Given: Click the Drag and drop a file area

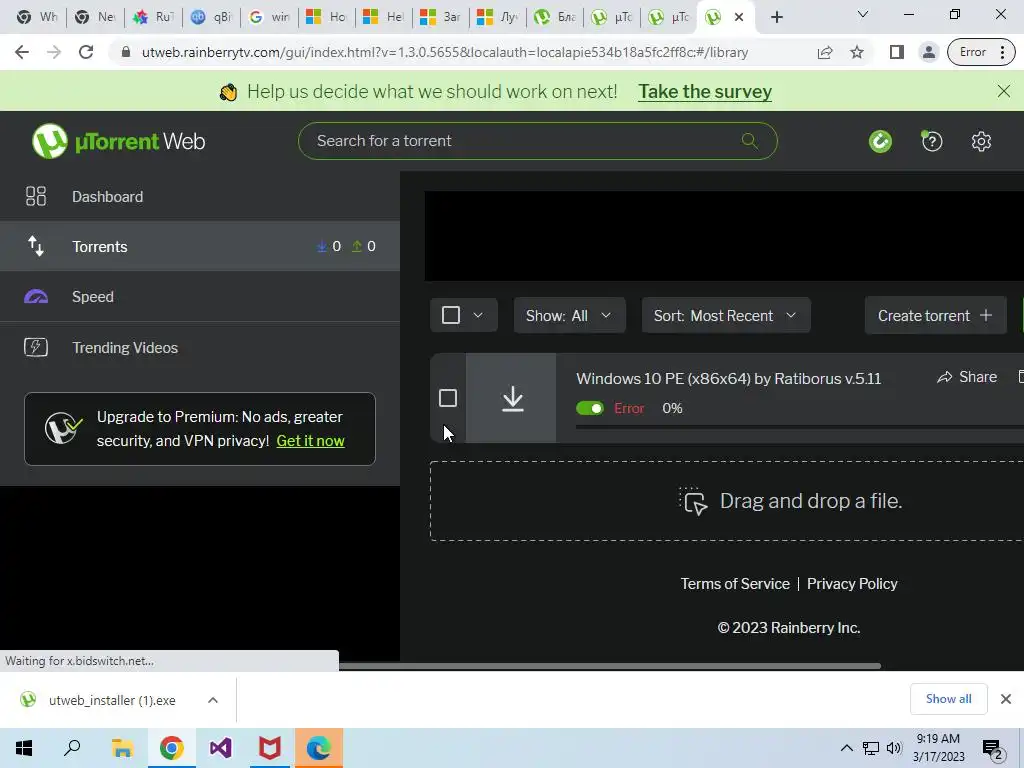Looking at the screenshot, I should (x=726, y=501).
